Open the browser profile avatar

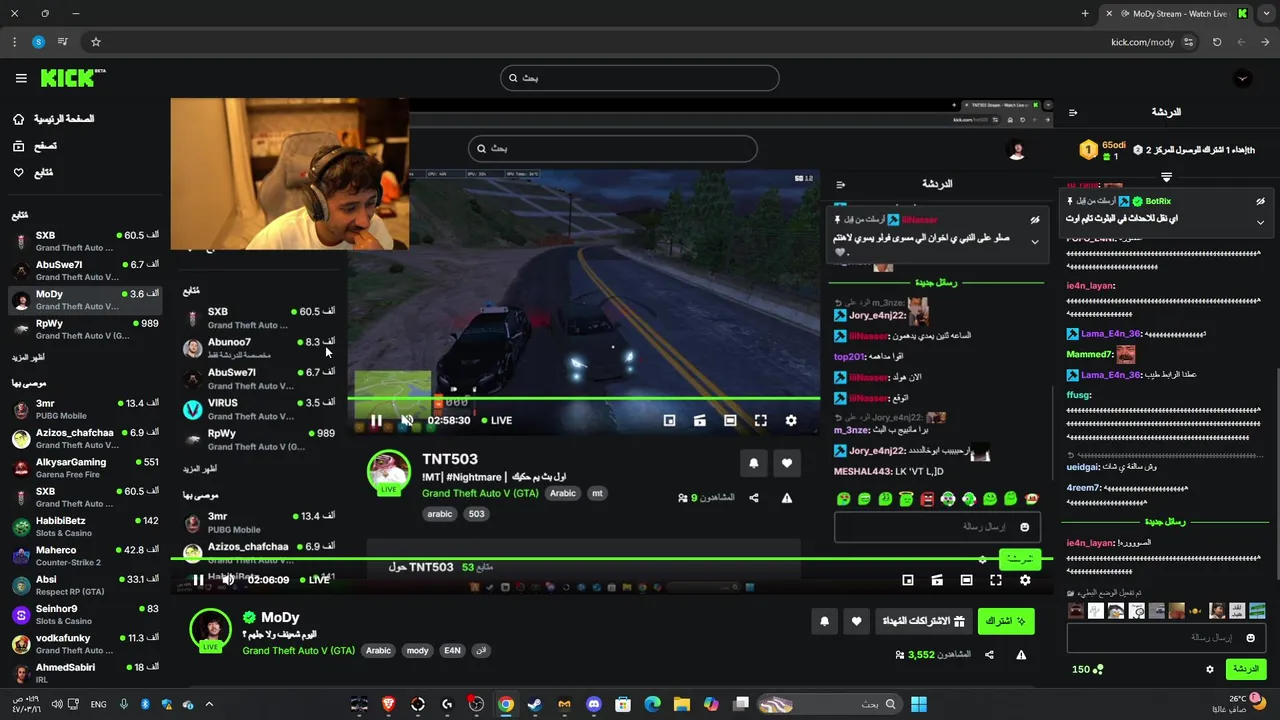coord(38,42)
